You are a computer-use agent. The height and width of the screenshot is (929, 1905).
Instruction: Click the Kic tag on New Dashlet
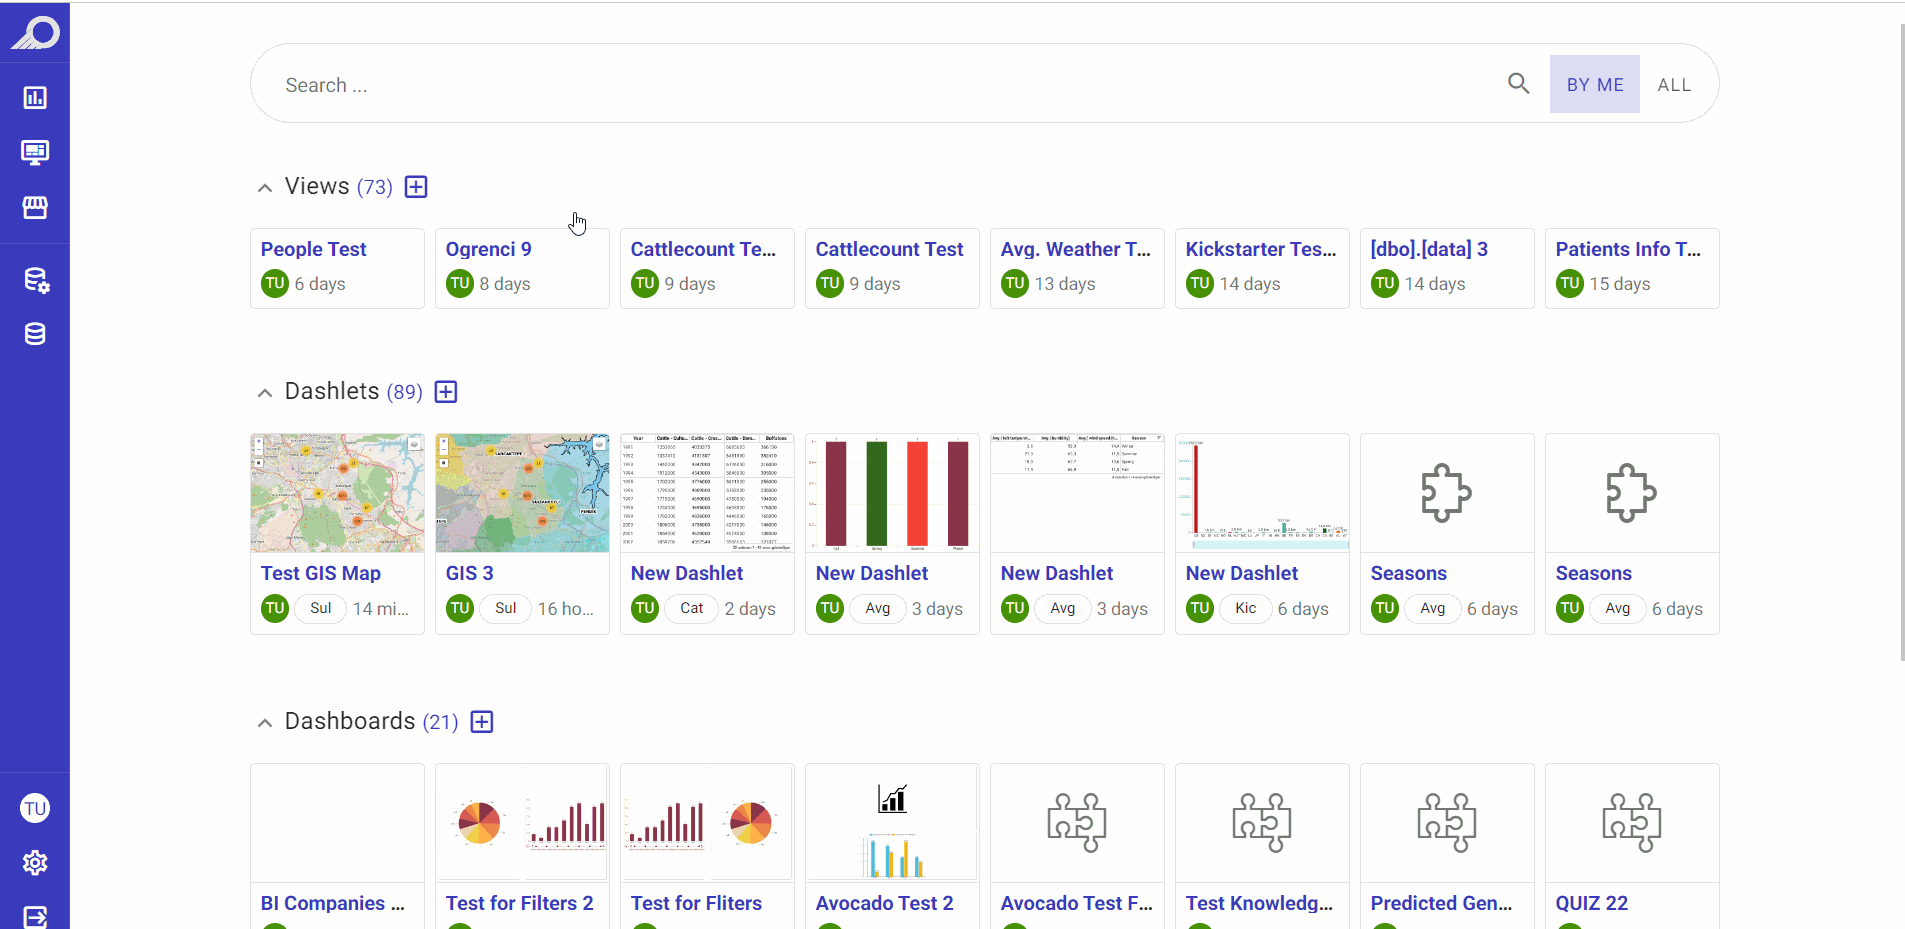tap(1245, 608)
